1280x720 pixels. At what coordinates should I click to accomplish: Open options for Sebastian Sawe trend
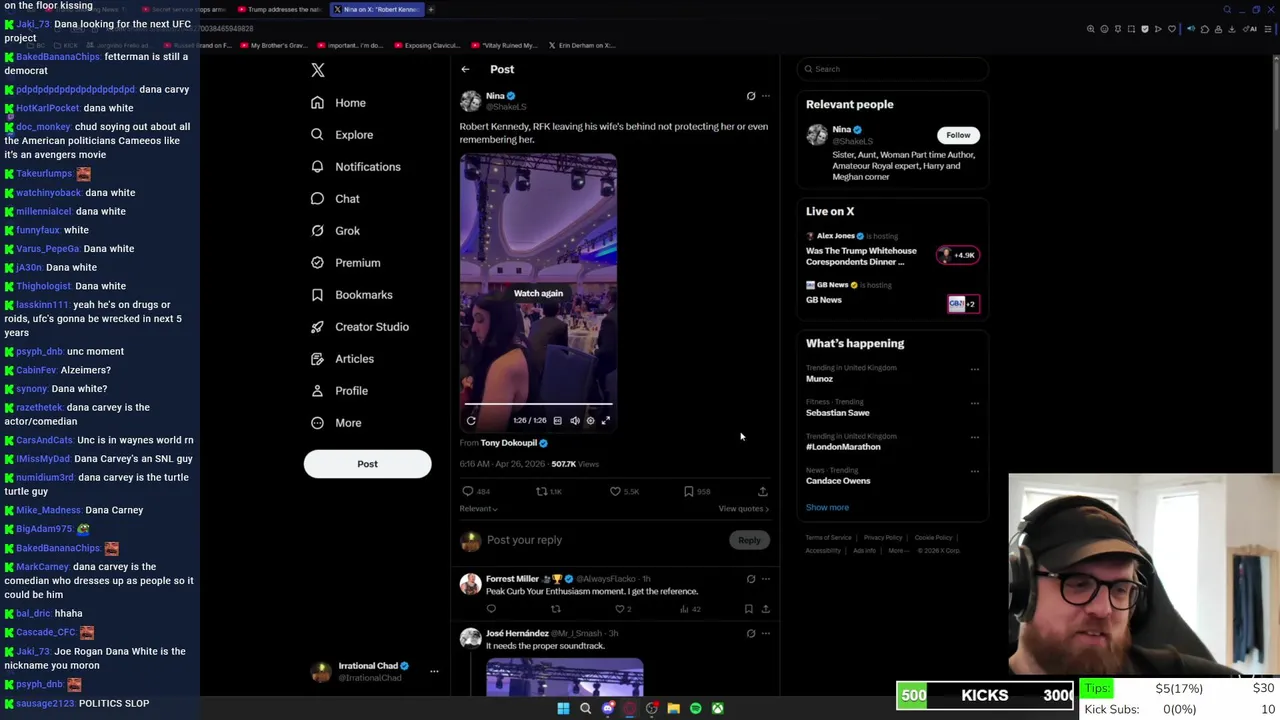tap(975, 403)
